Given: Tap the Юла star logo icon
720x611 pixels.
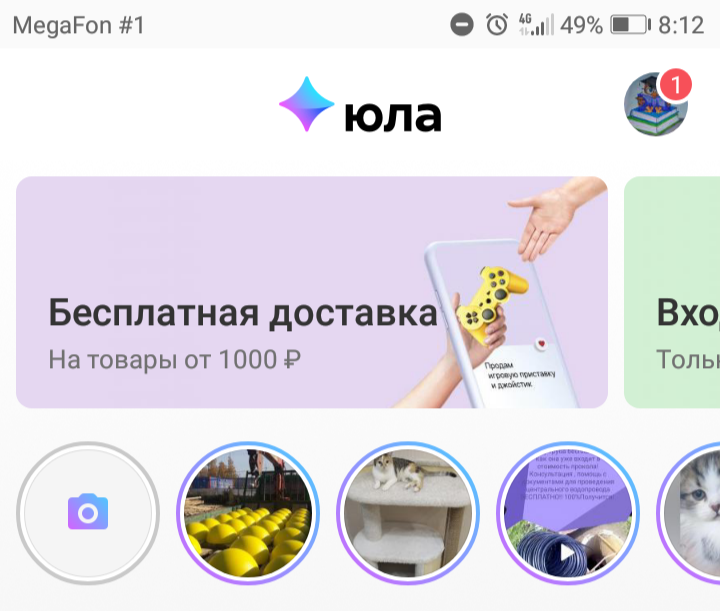Looking at the screenshot, I should pos(306,104).
